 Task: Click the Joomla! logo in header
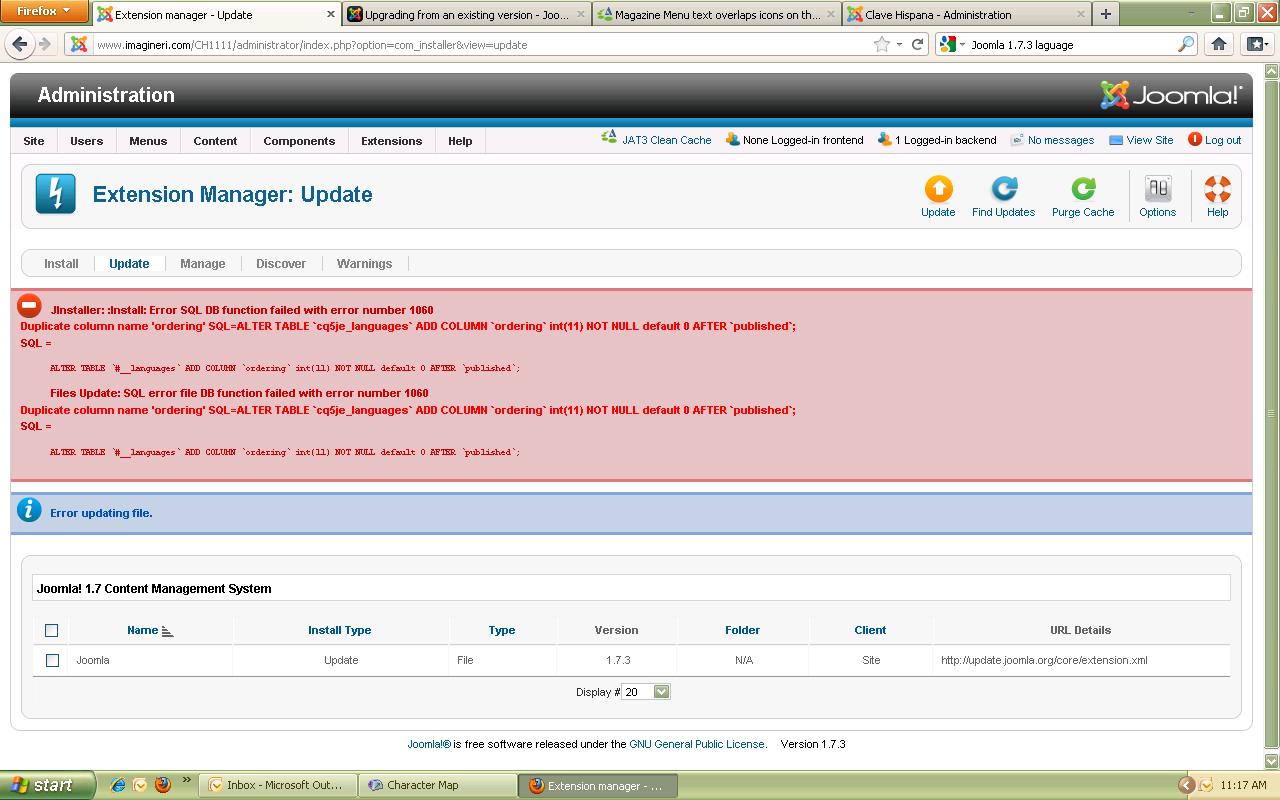[1171, 95]
